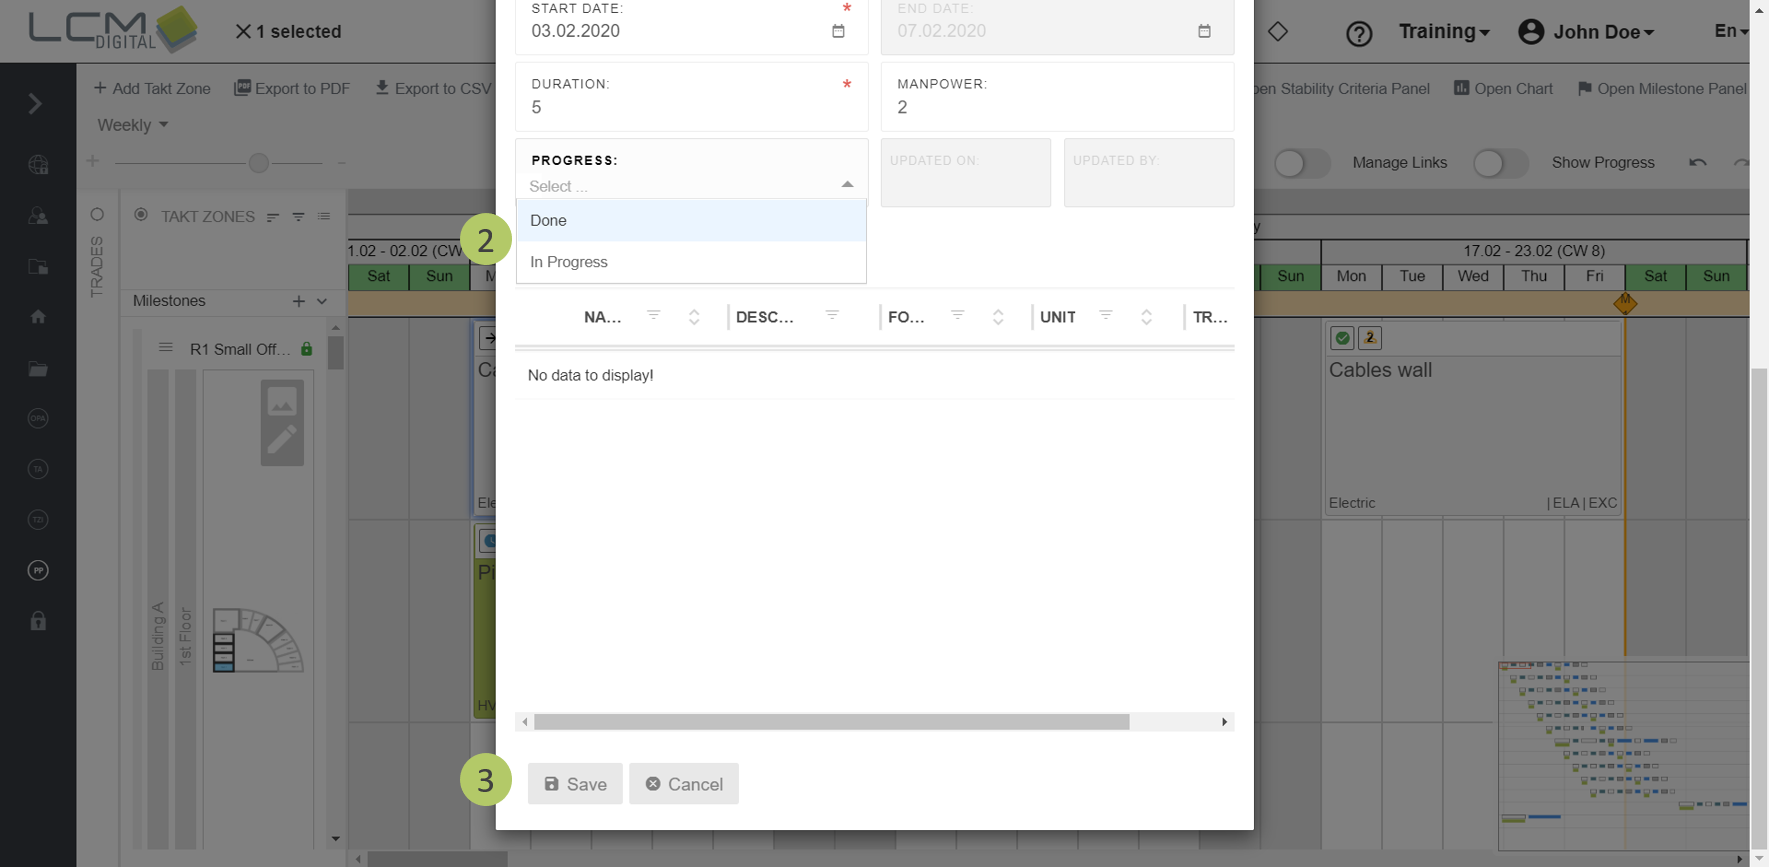Click the help question mark icon
Screen dimensions: 1769x867
1358,33
